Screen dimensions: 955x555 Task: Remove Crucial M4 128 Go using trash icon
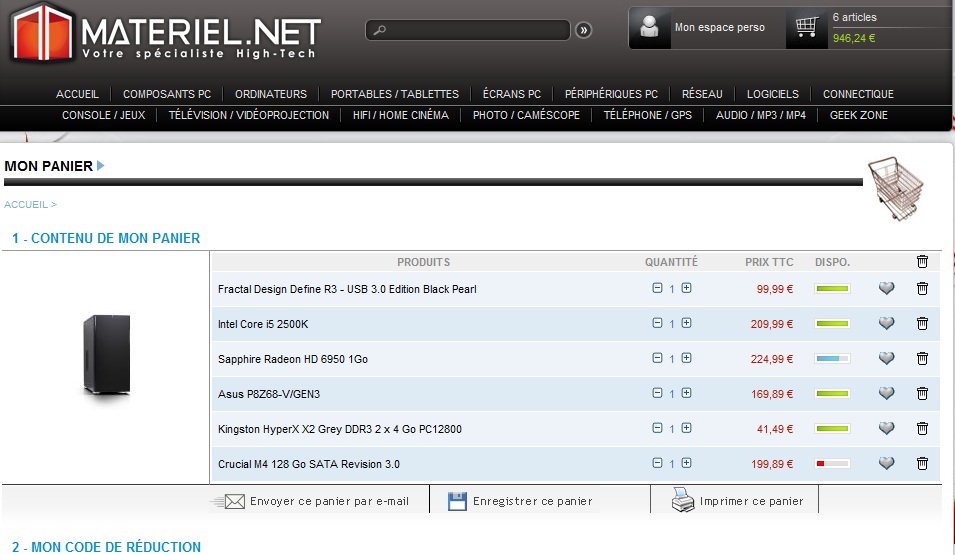pyautogui.click(x=922, y=464)
